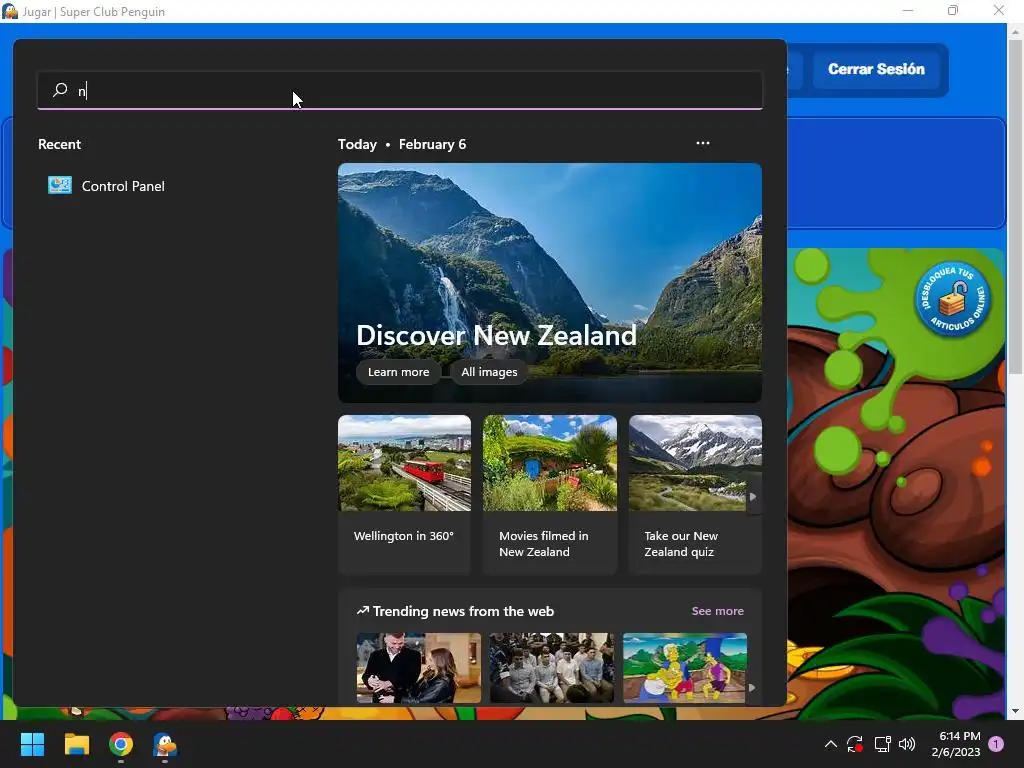Click next arrow on trending news row
Screen dimensions: 1024x768
tap(752, 687)
